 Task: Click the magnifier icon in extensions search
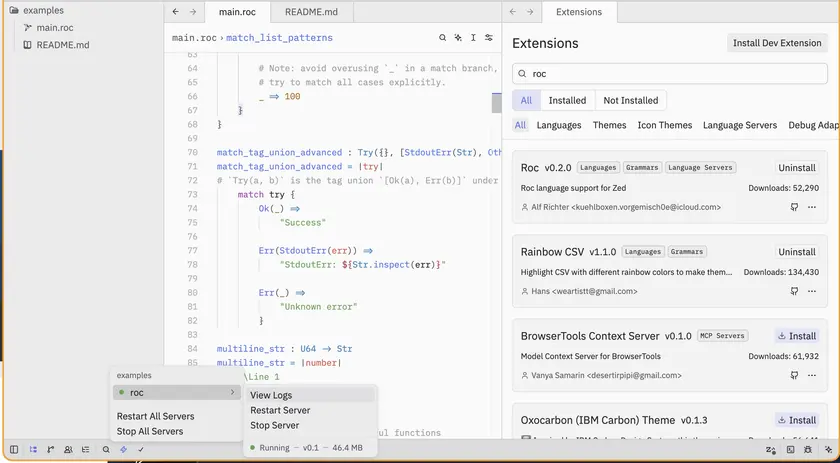tap(522, 74)
